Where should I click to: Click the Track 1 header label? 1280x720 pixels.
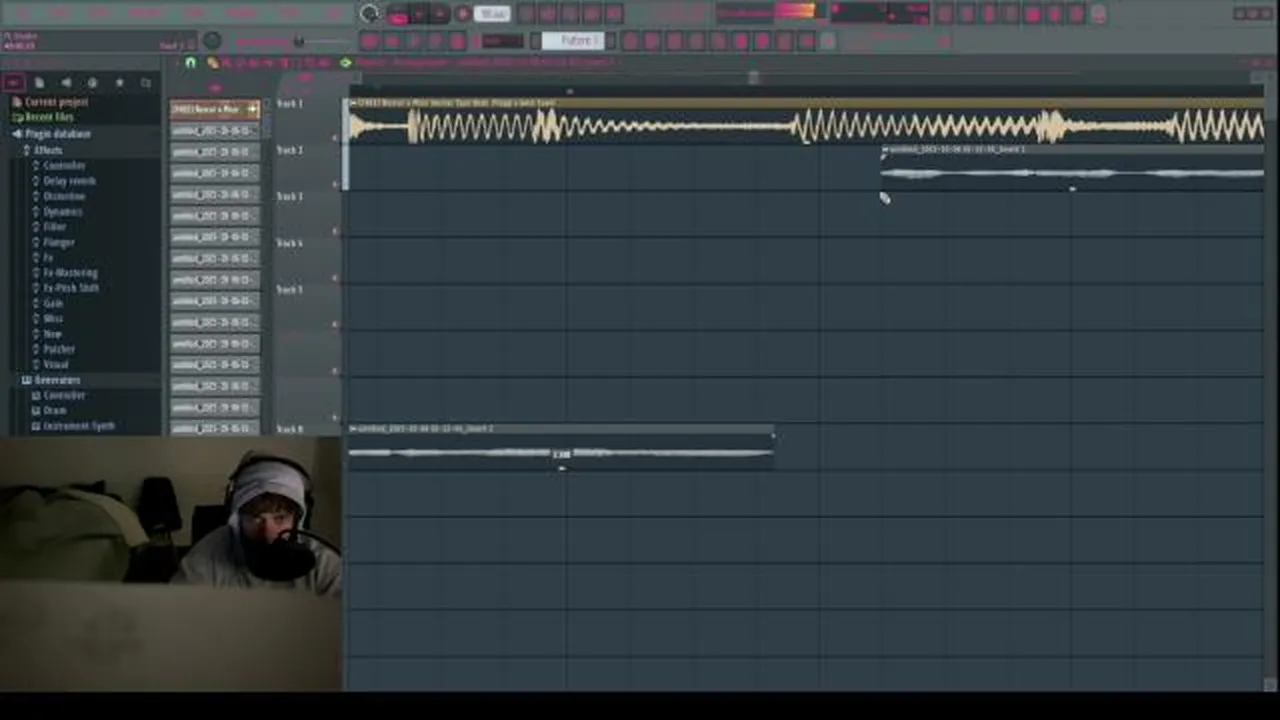click(290, 104)
